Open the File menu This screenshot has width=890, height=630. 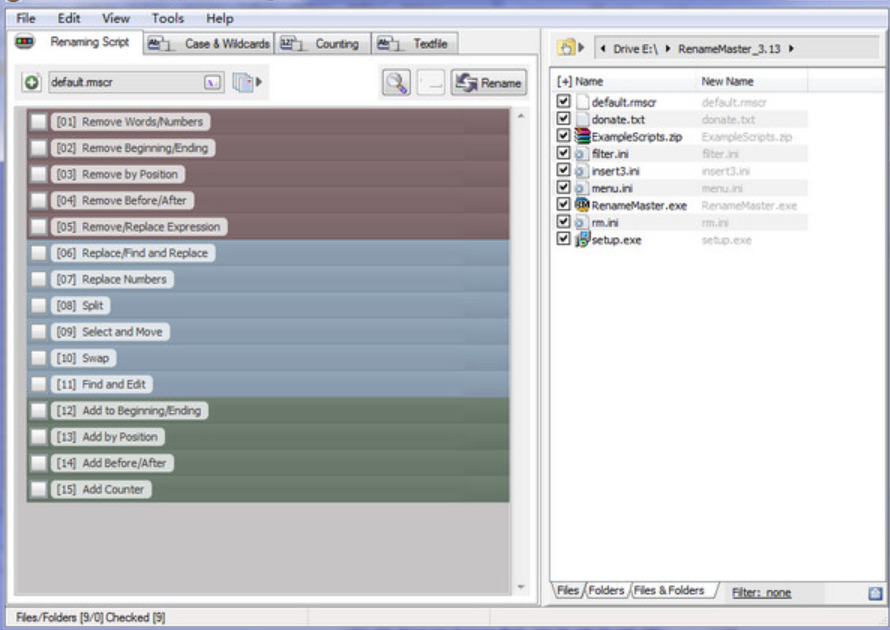pos(26,19)
